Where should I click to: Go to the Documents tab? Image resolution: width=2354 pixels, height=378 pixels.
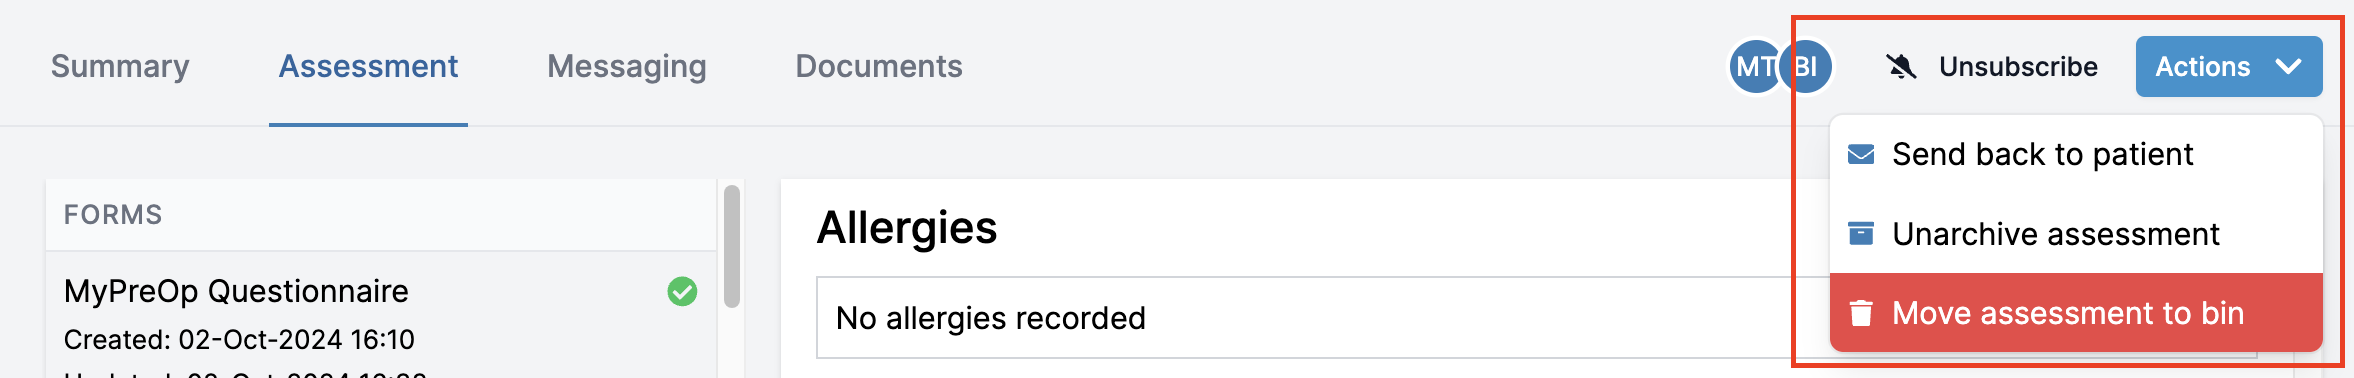879,66
